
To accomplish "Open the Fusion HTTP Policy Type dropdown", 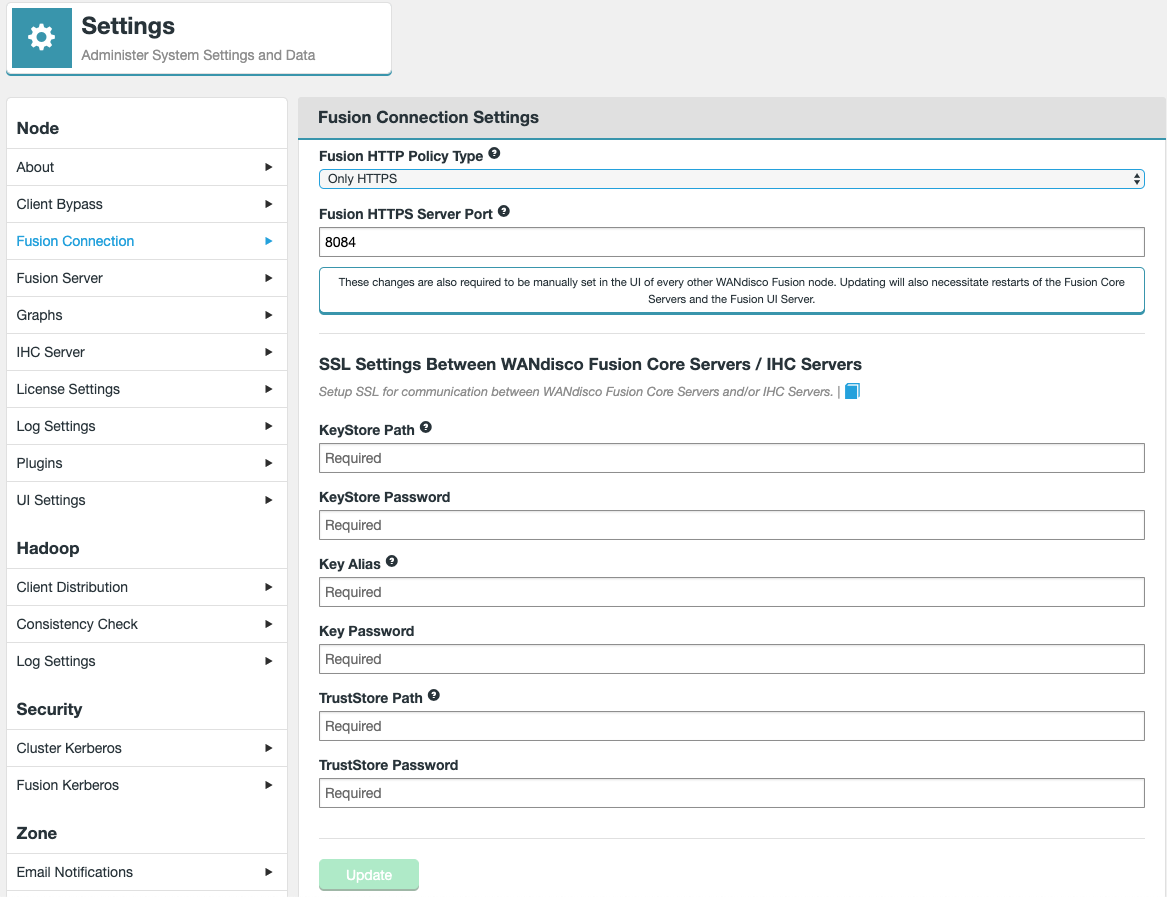I will (731, 178).
